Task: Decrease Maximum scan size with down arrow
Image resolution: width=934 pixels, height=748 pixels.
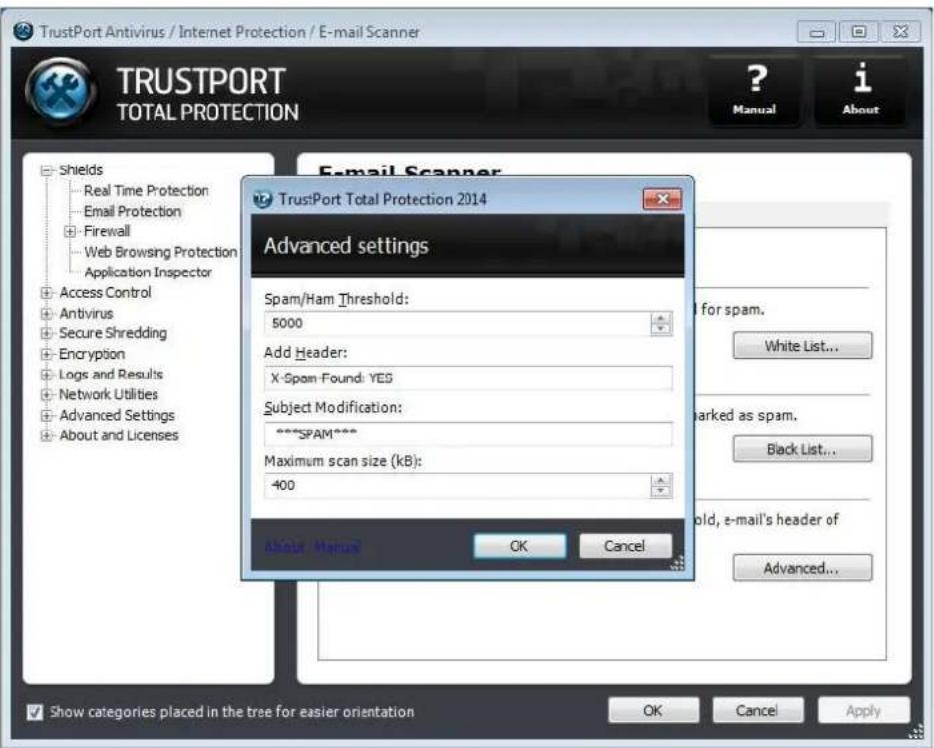Action: 661,491
